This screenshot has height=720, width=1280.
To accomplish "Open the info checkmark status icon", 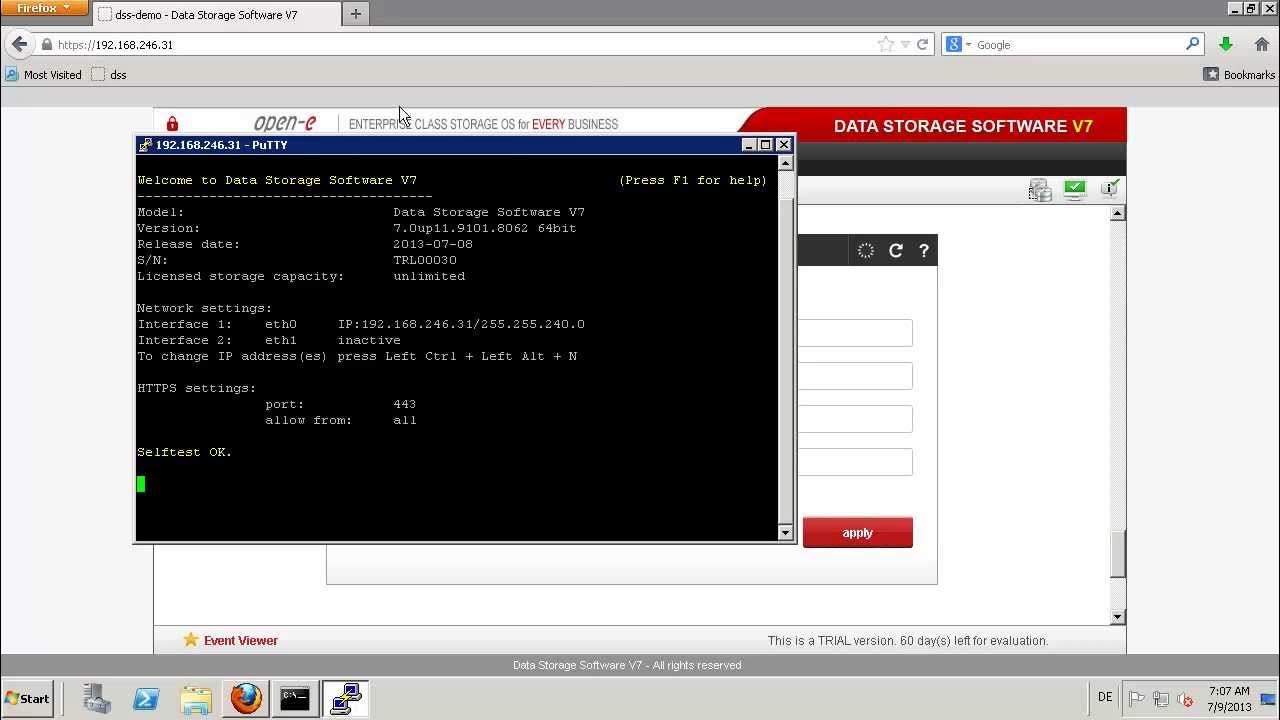I will (1109, 188).
